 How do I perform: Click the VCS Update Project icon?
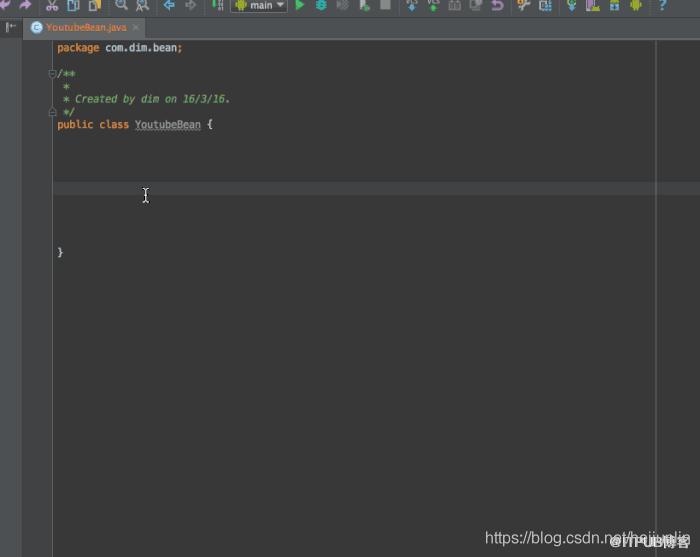pos(412,5)
